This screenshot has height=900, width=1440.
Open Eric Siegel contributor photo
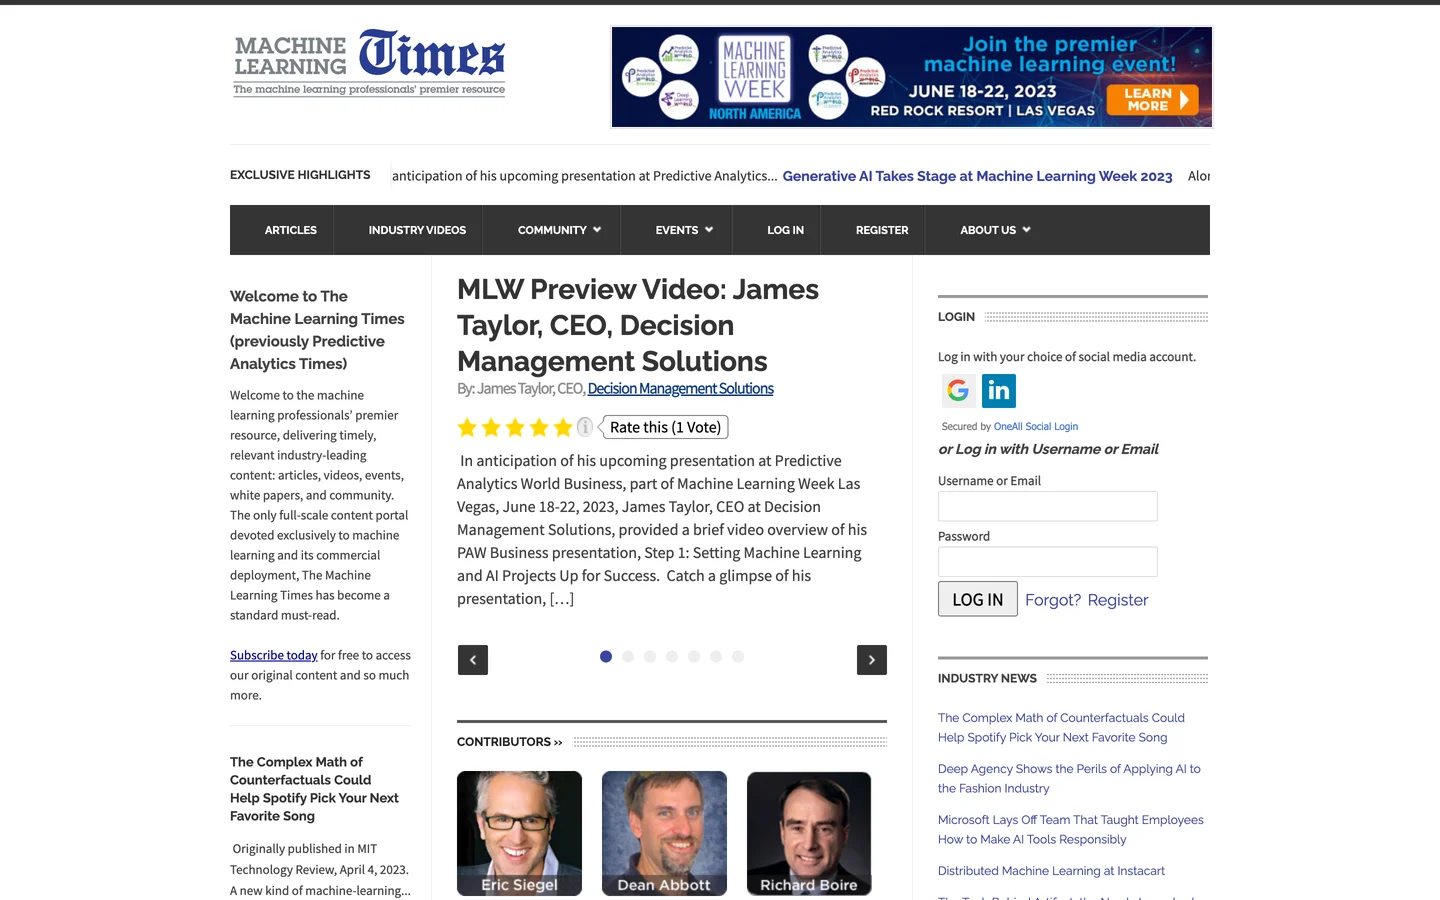(x=519, y=833)
